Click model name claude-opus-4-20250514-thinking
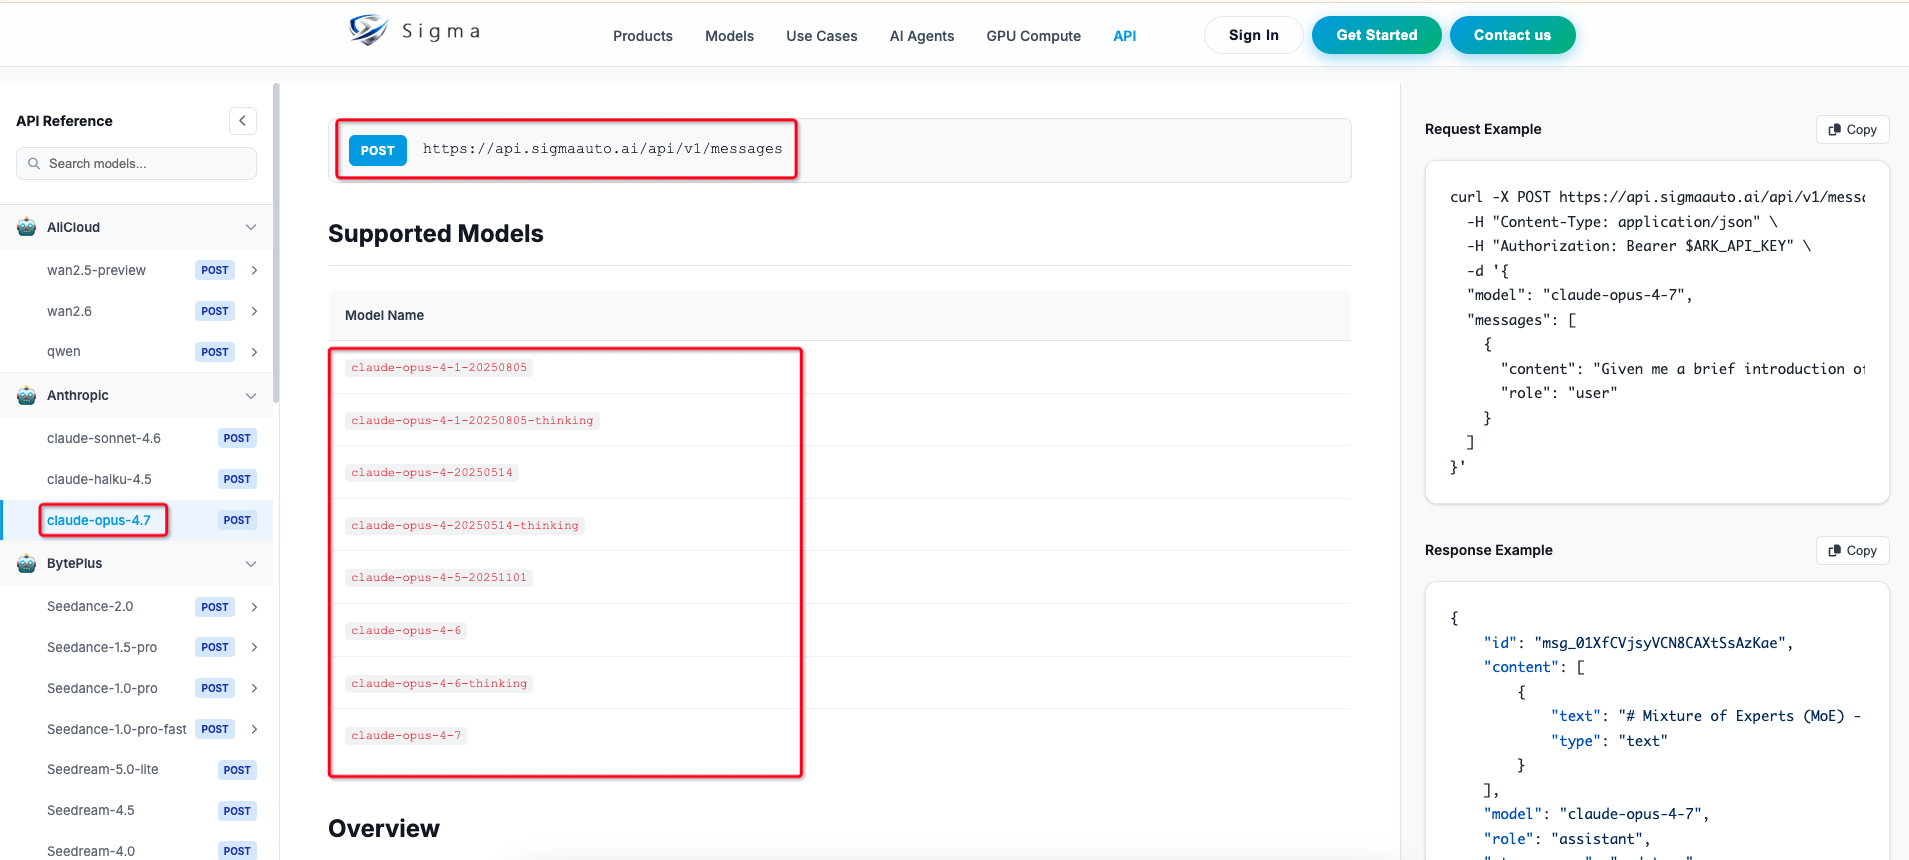This screenshot has width=1909, height=860. (465, 526)
